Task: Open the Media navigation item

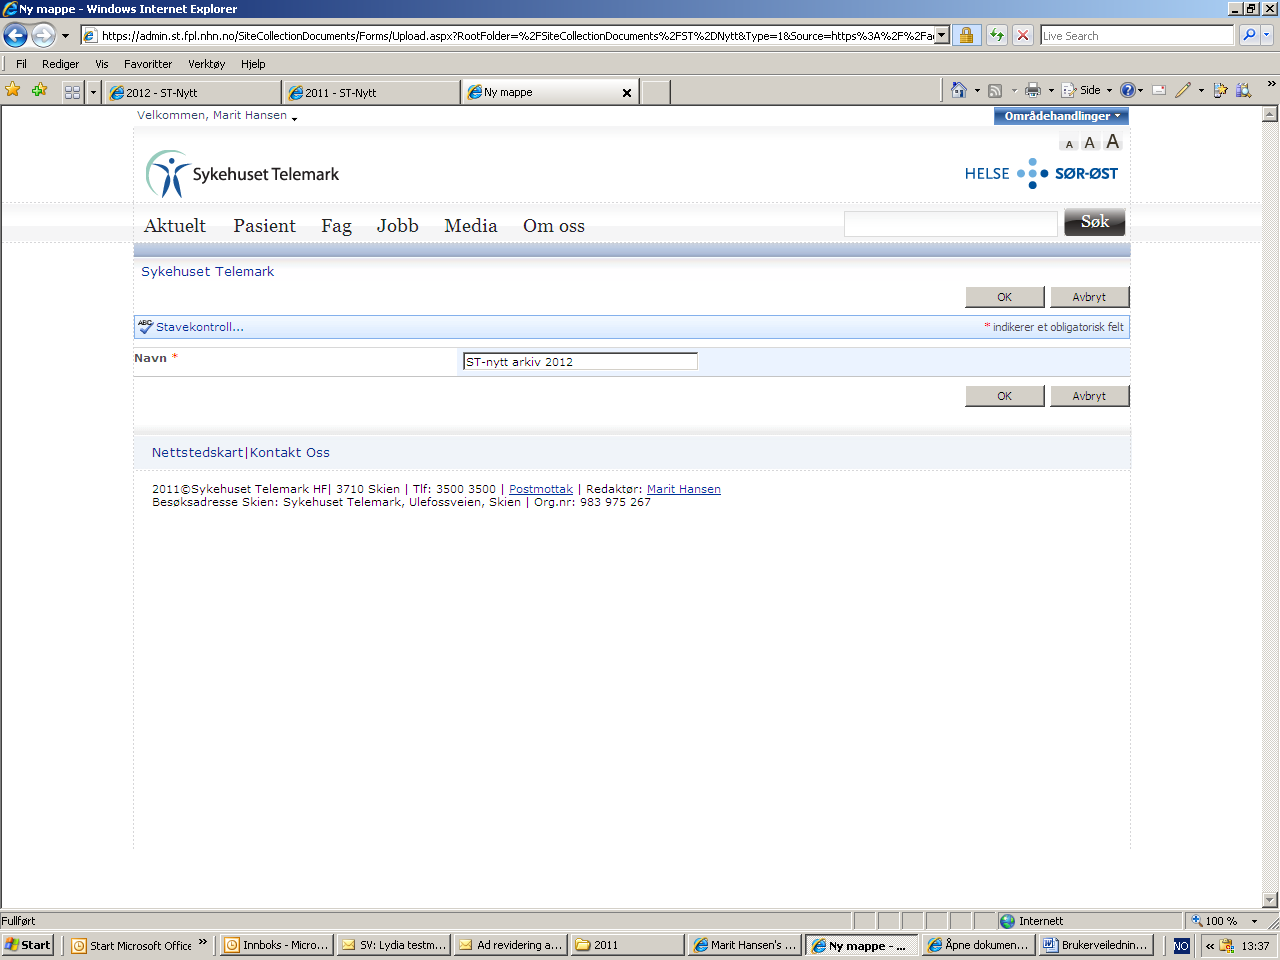Action: coord(470,226)
